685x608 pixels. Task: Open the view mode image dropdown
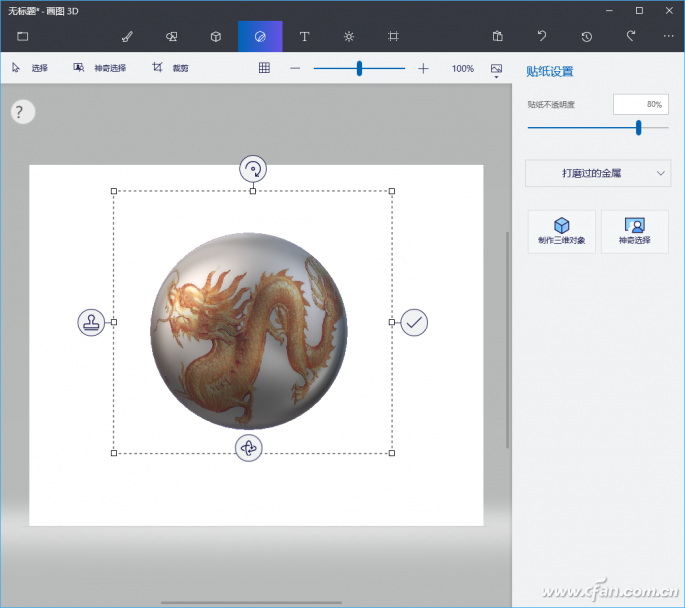coord(496,70)
